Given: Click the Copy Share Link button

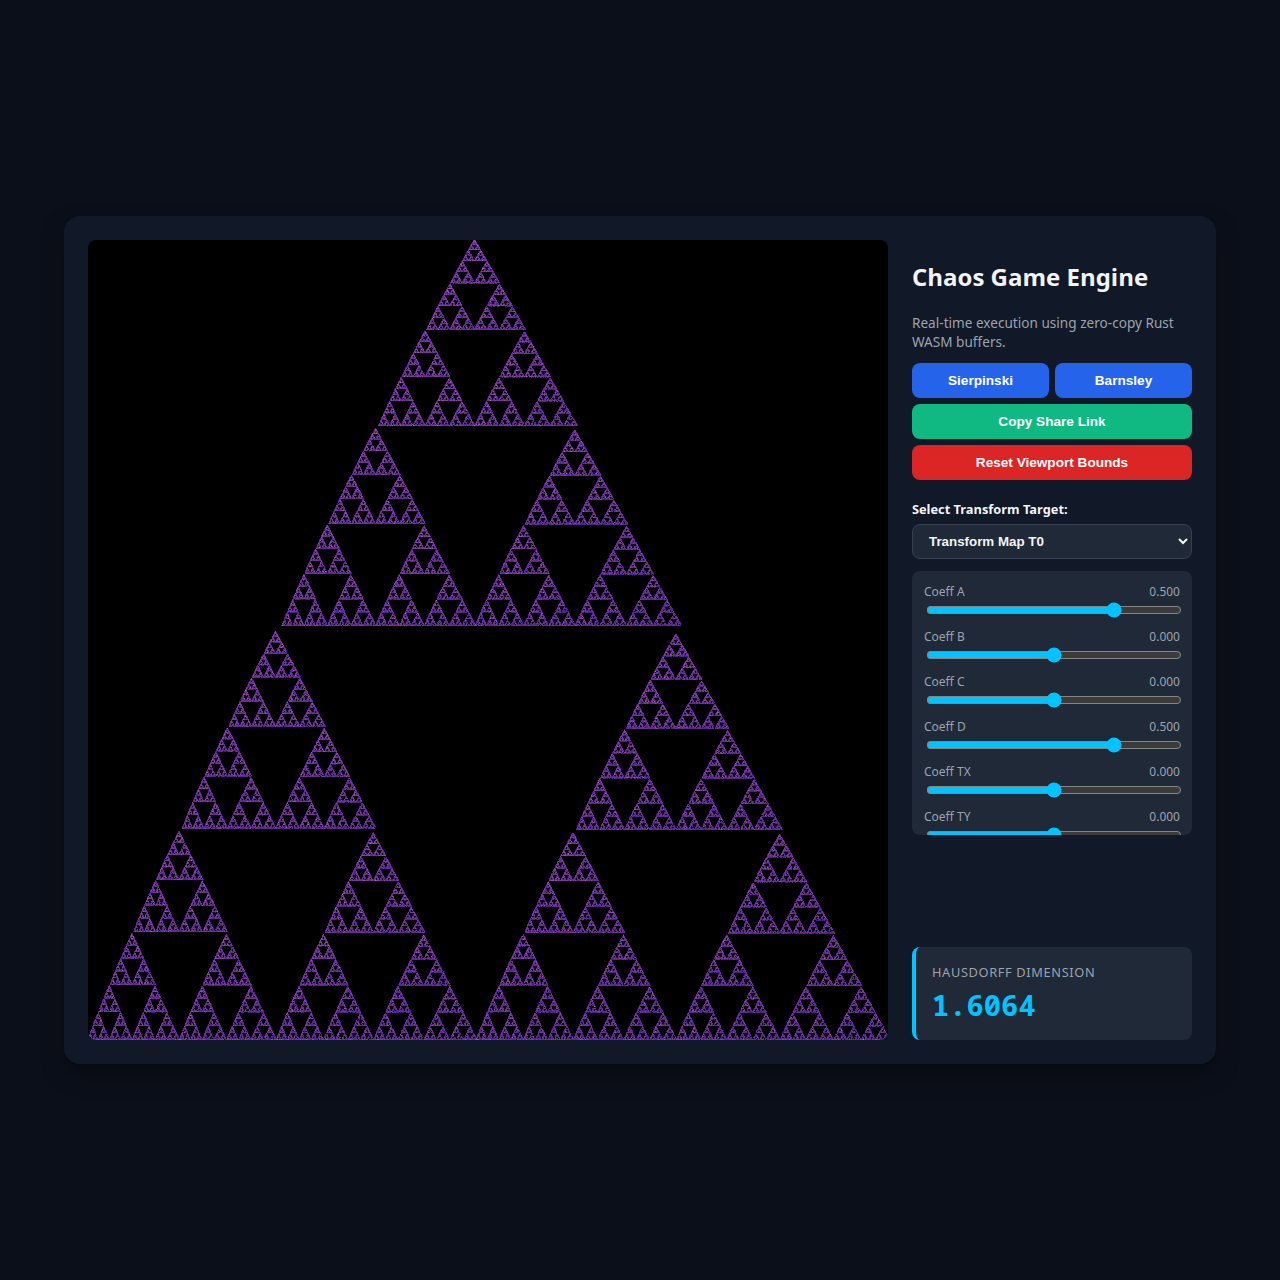Looking at the screenshot, I should [x=1052, y=421].
